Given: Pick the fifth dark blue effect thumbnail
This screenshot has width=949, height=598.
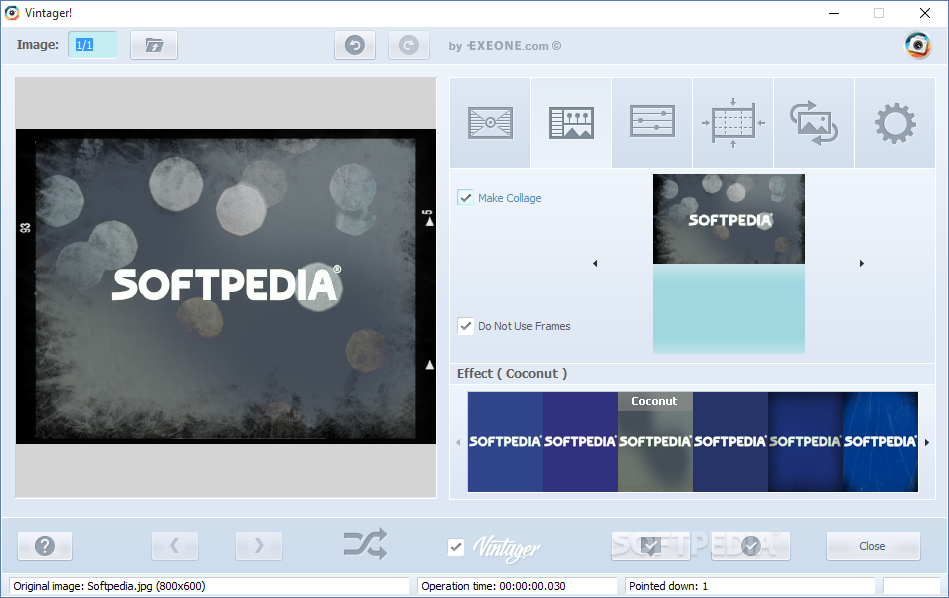Looking at the screenshot, I should coord(806,442).
